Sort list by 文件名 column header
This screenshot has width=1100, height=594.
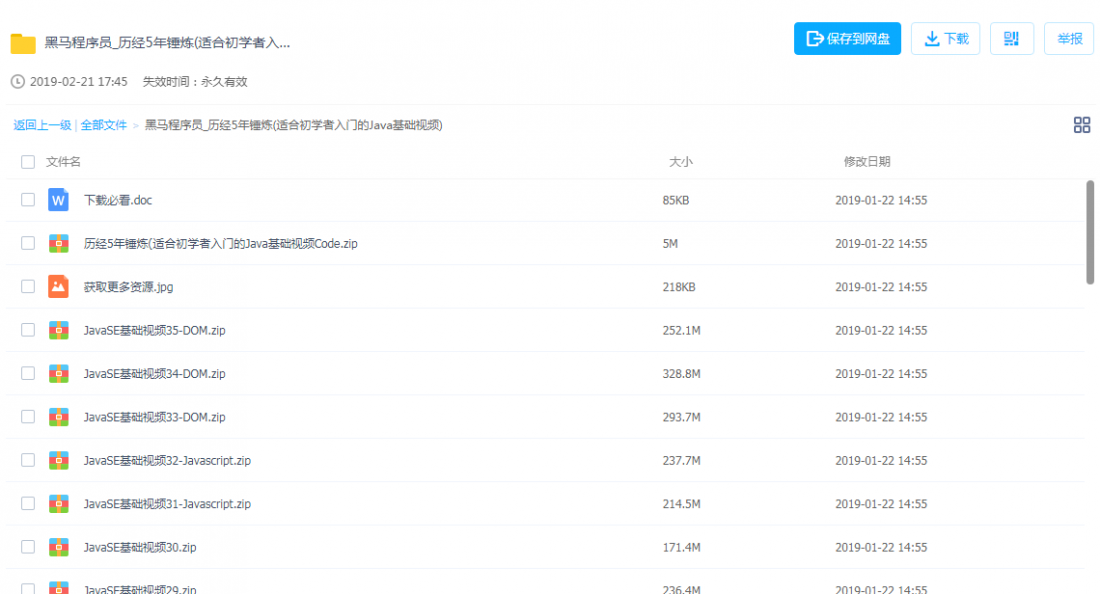pyautogui.click(x=63, y=162)
